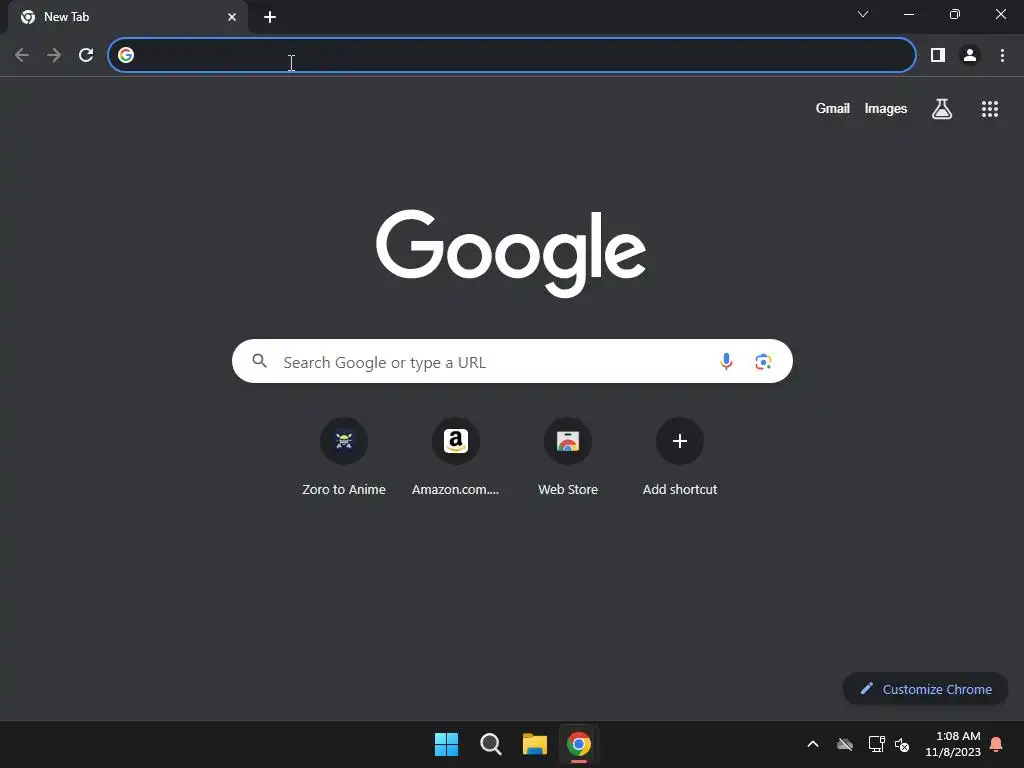Open Web Store shortcut
1024x768 pixels.
(x=568, y=458)
